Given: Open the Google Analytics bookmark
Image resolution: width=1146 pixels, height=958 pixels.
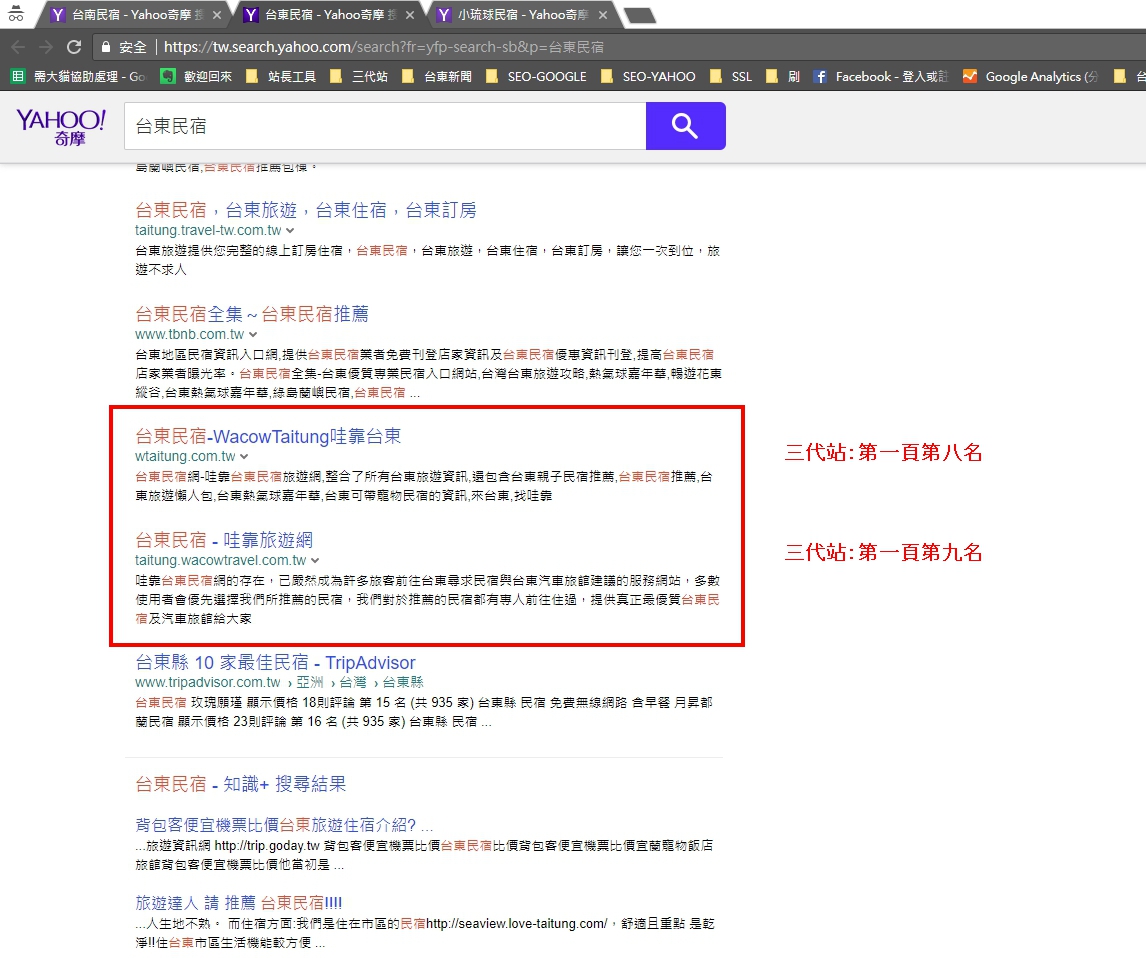Looking at the screenshot, I should tap(1031, 76).
